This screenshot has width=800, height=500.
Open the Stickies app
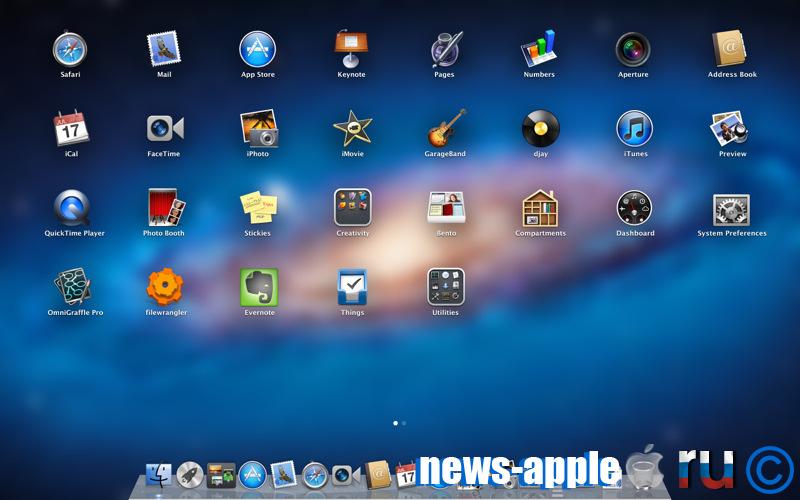click(259, 207)
